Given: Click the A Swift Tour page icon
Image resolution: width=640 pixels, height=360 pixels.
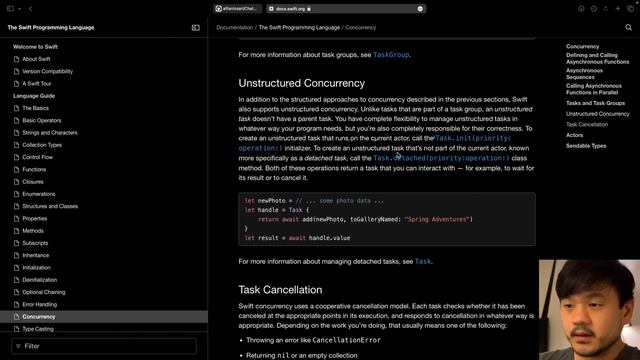Looking at the screenshot, I should (x=16, y=84).
